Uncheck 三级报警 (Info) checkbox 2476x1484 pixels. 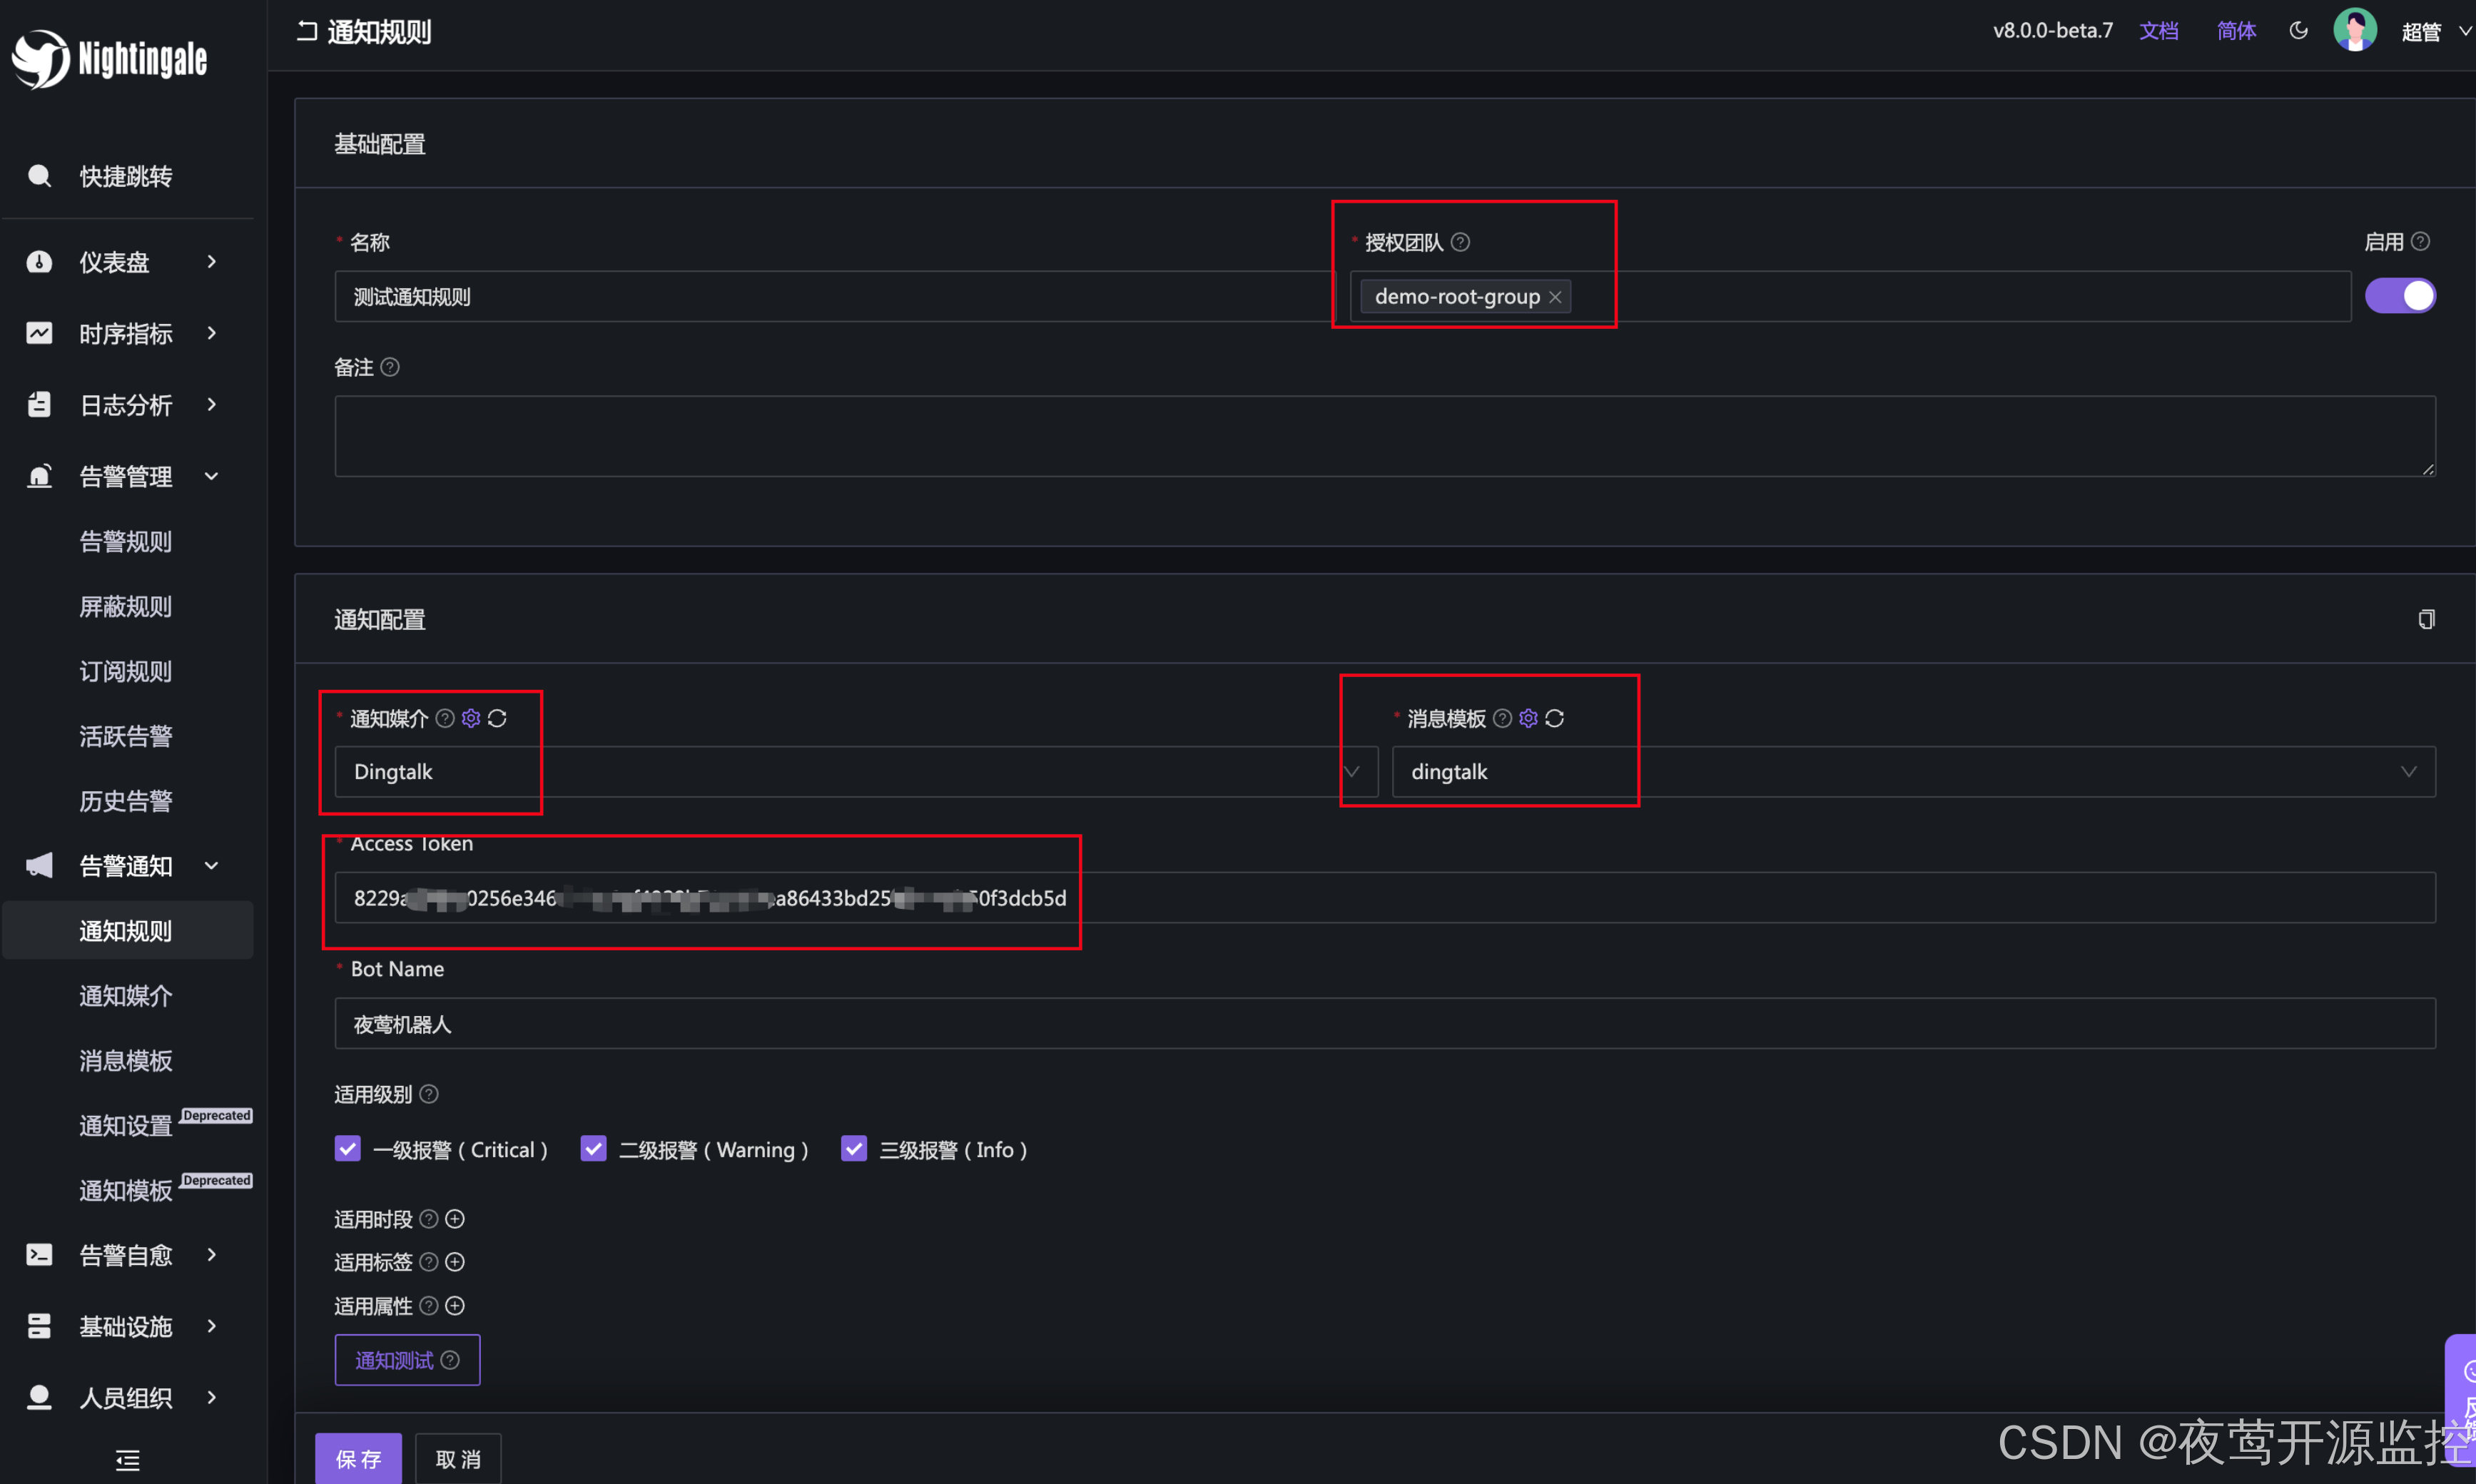(x=853, y=1149)
